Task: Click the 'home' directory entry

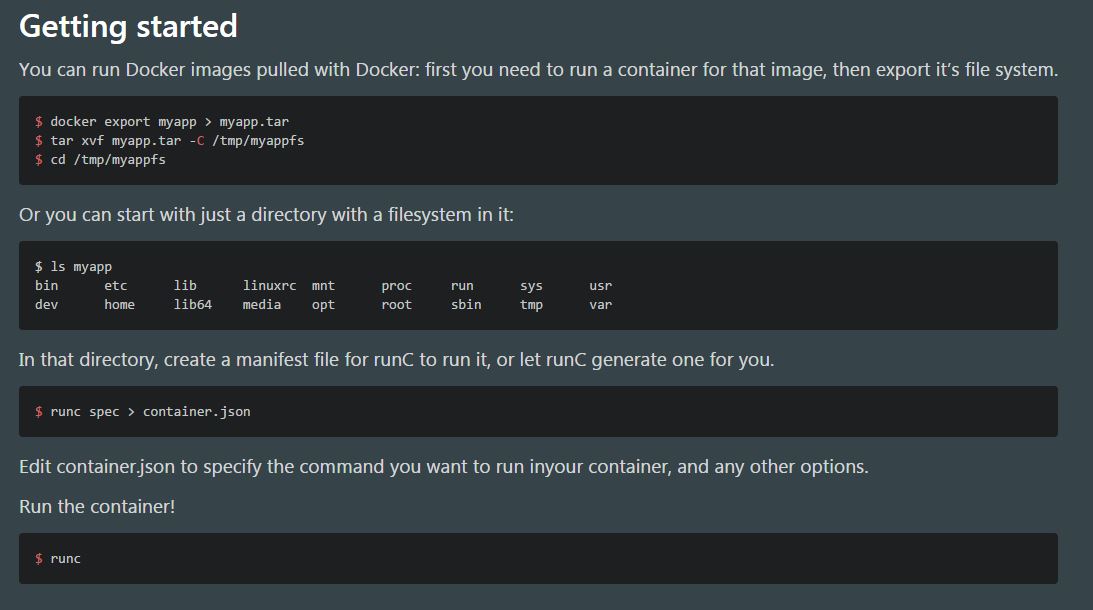Action: click(x=119, y=305)
